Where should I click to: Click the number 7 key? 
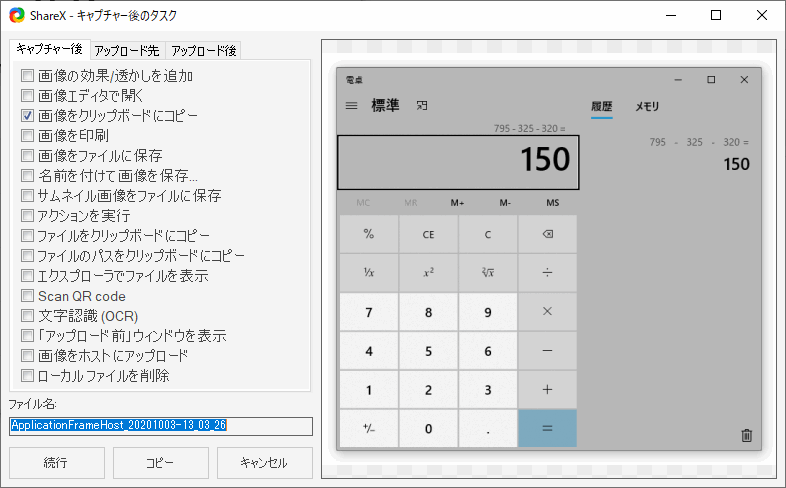click(369, 312)
